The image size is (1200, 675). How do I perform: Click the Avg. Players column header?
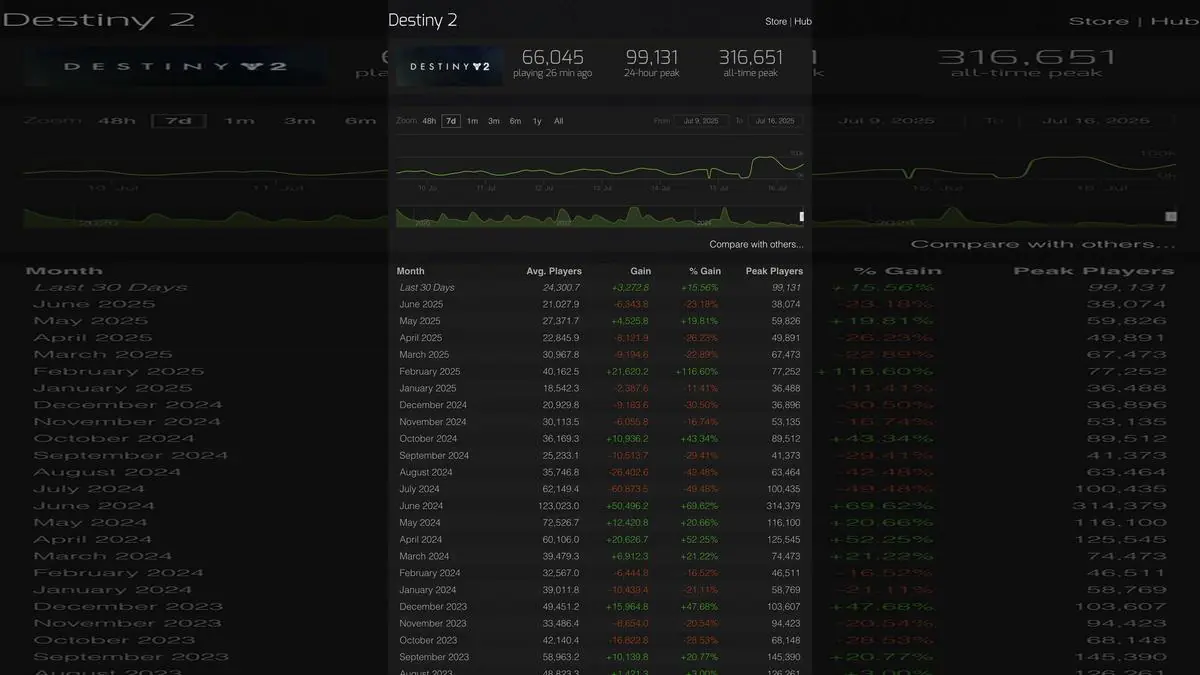point(553,271)
